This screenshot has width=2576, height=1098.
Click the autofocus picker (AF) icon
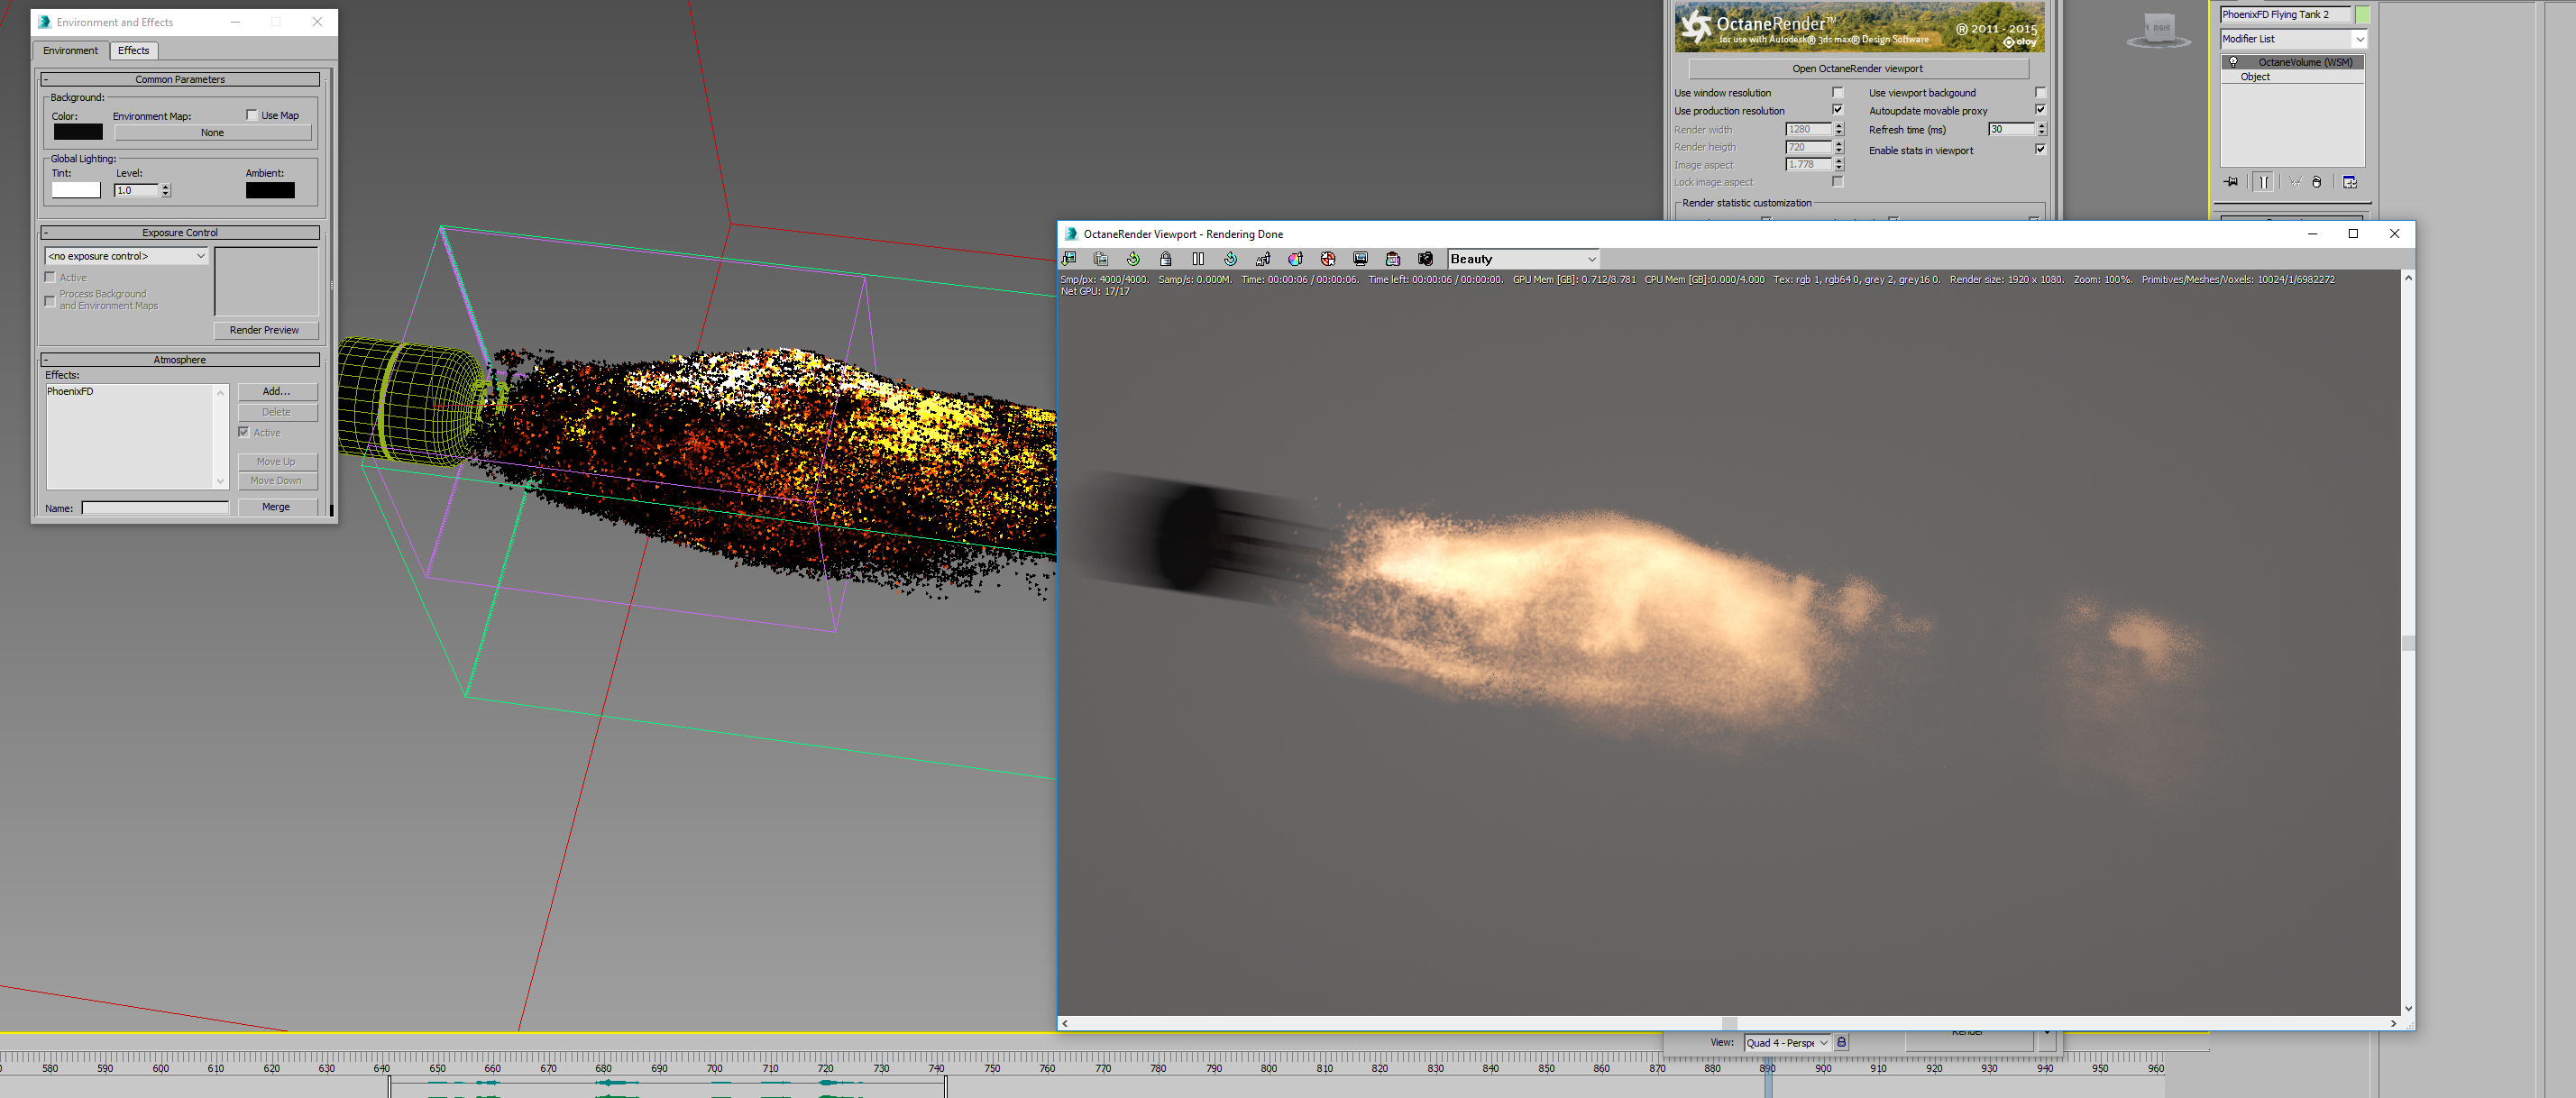click(x=1263, y=259)
